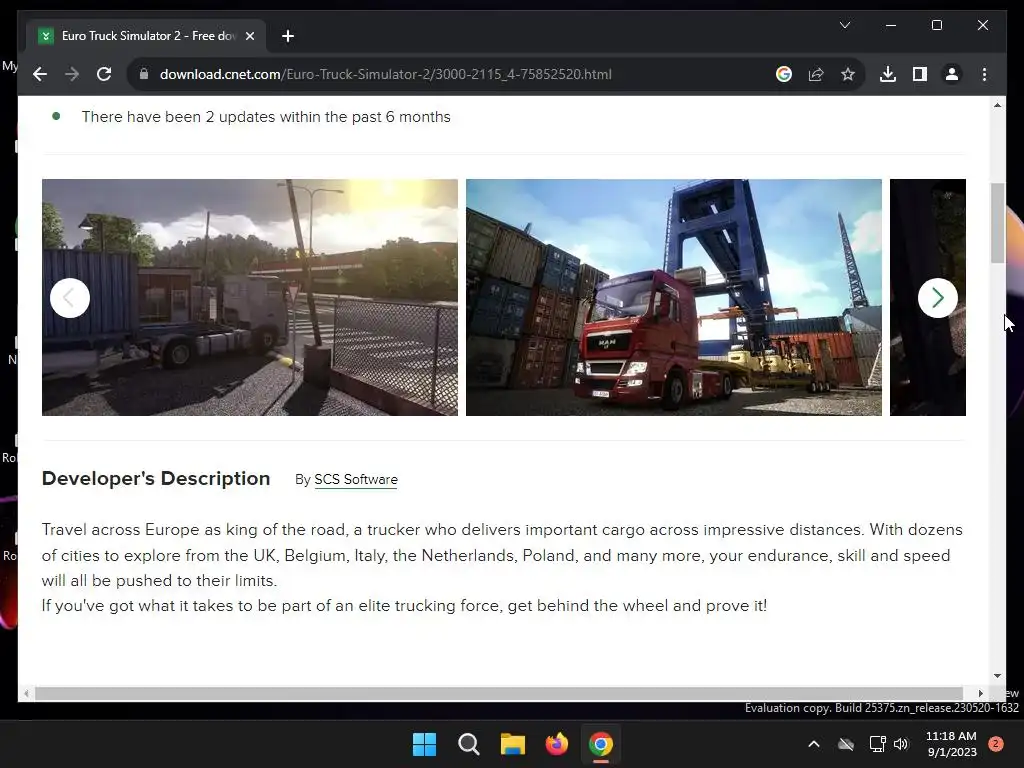1024x768 pixels.
Task: Launch Firefox from the taskbar
Action: click(x=556, y=744)
